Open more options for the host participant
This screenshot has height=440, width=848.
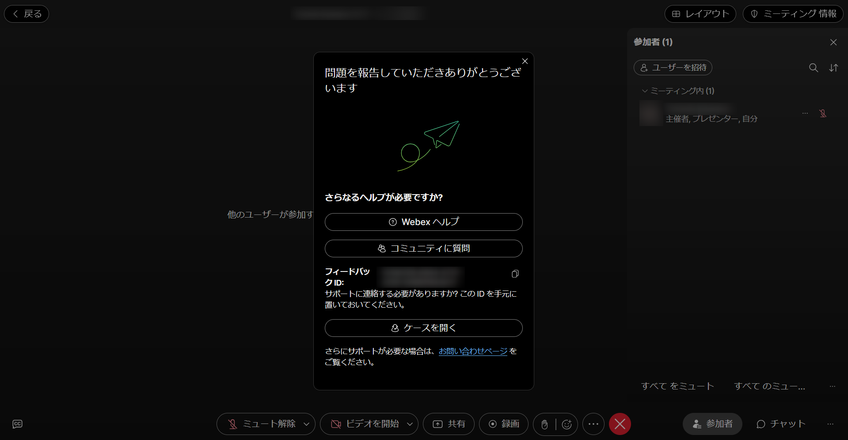pyautogui.click(x=805, y=114)
